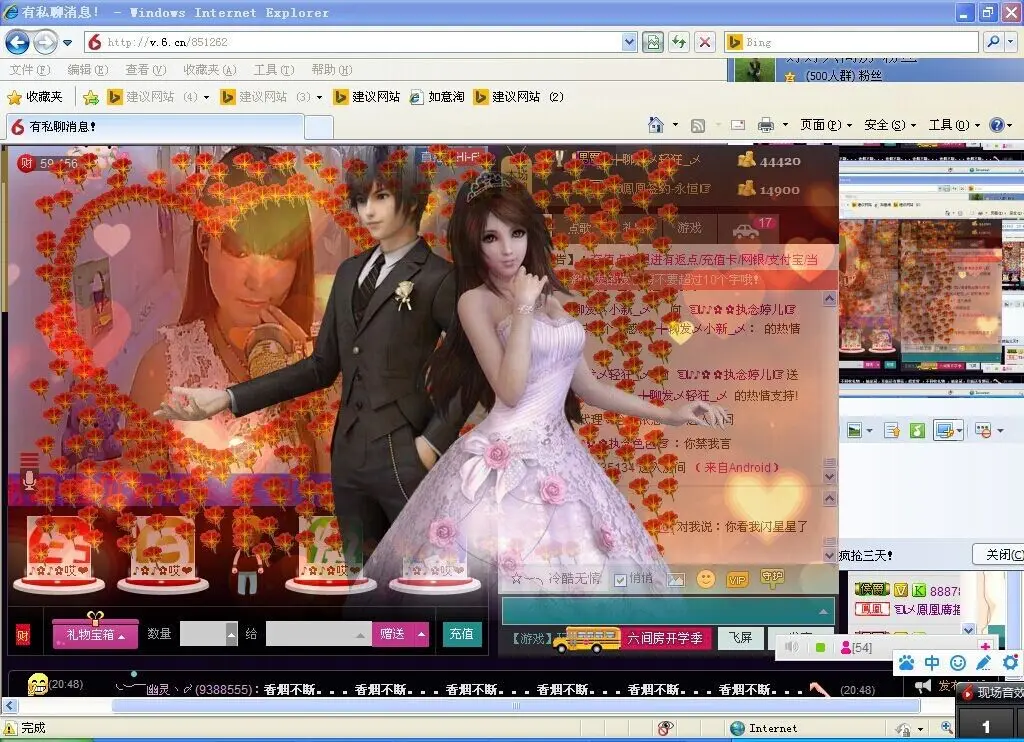Click the pencil icon in IME toolbar
This screenshot has width=1024, height=742.
pyautogui.click(x=984, y=664)
